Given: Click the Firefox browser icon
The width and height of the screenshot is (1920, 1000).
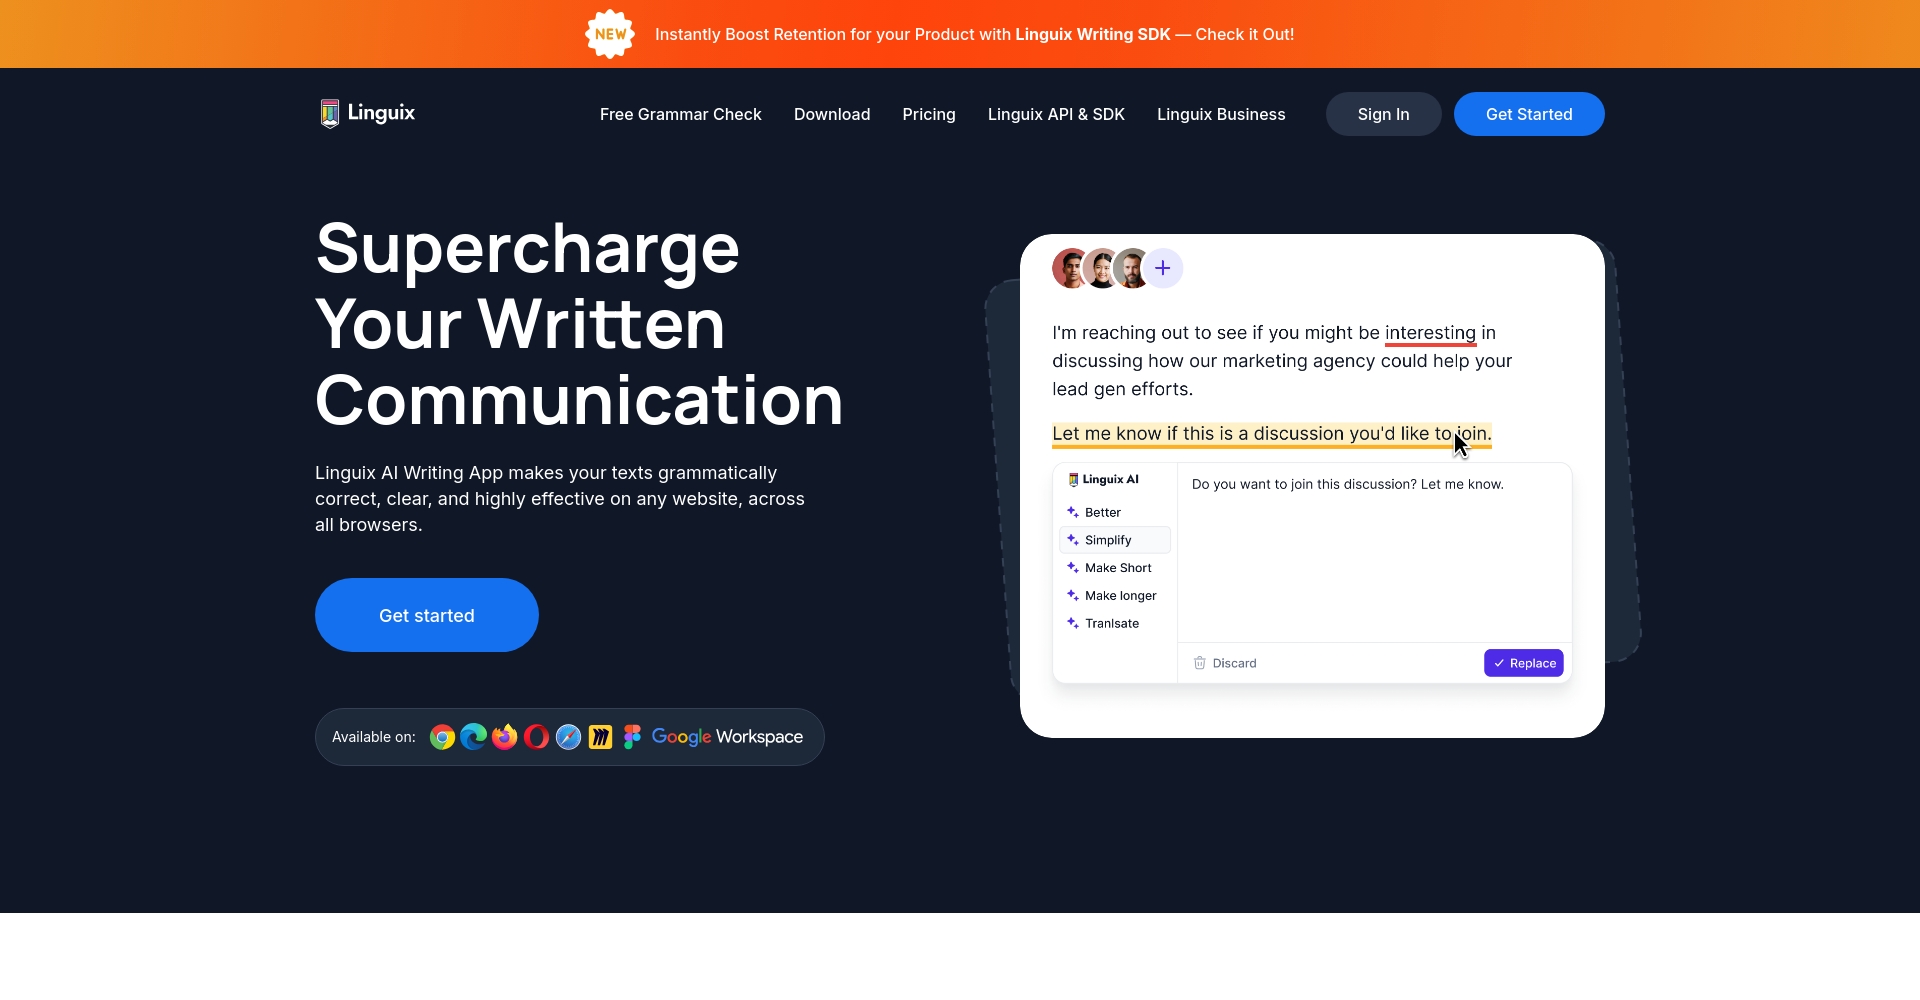Looking at the screenshot, I should click(505, 737).
